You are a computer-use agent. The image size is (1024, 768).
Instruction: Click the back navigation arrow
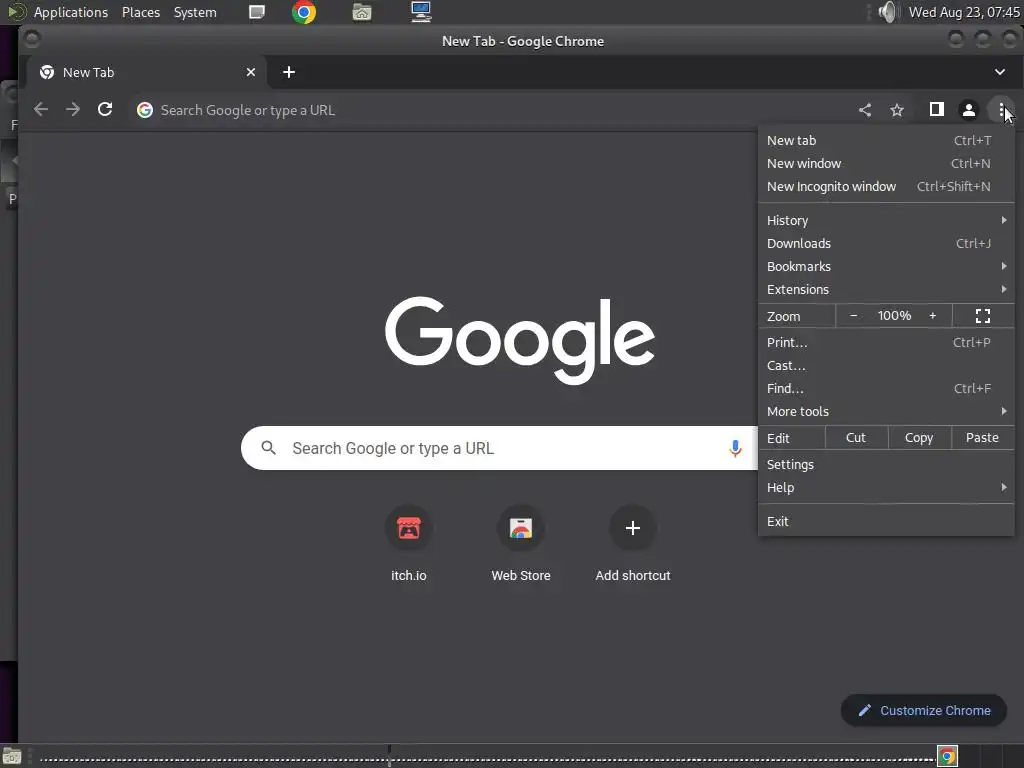point(40,110)
